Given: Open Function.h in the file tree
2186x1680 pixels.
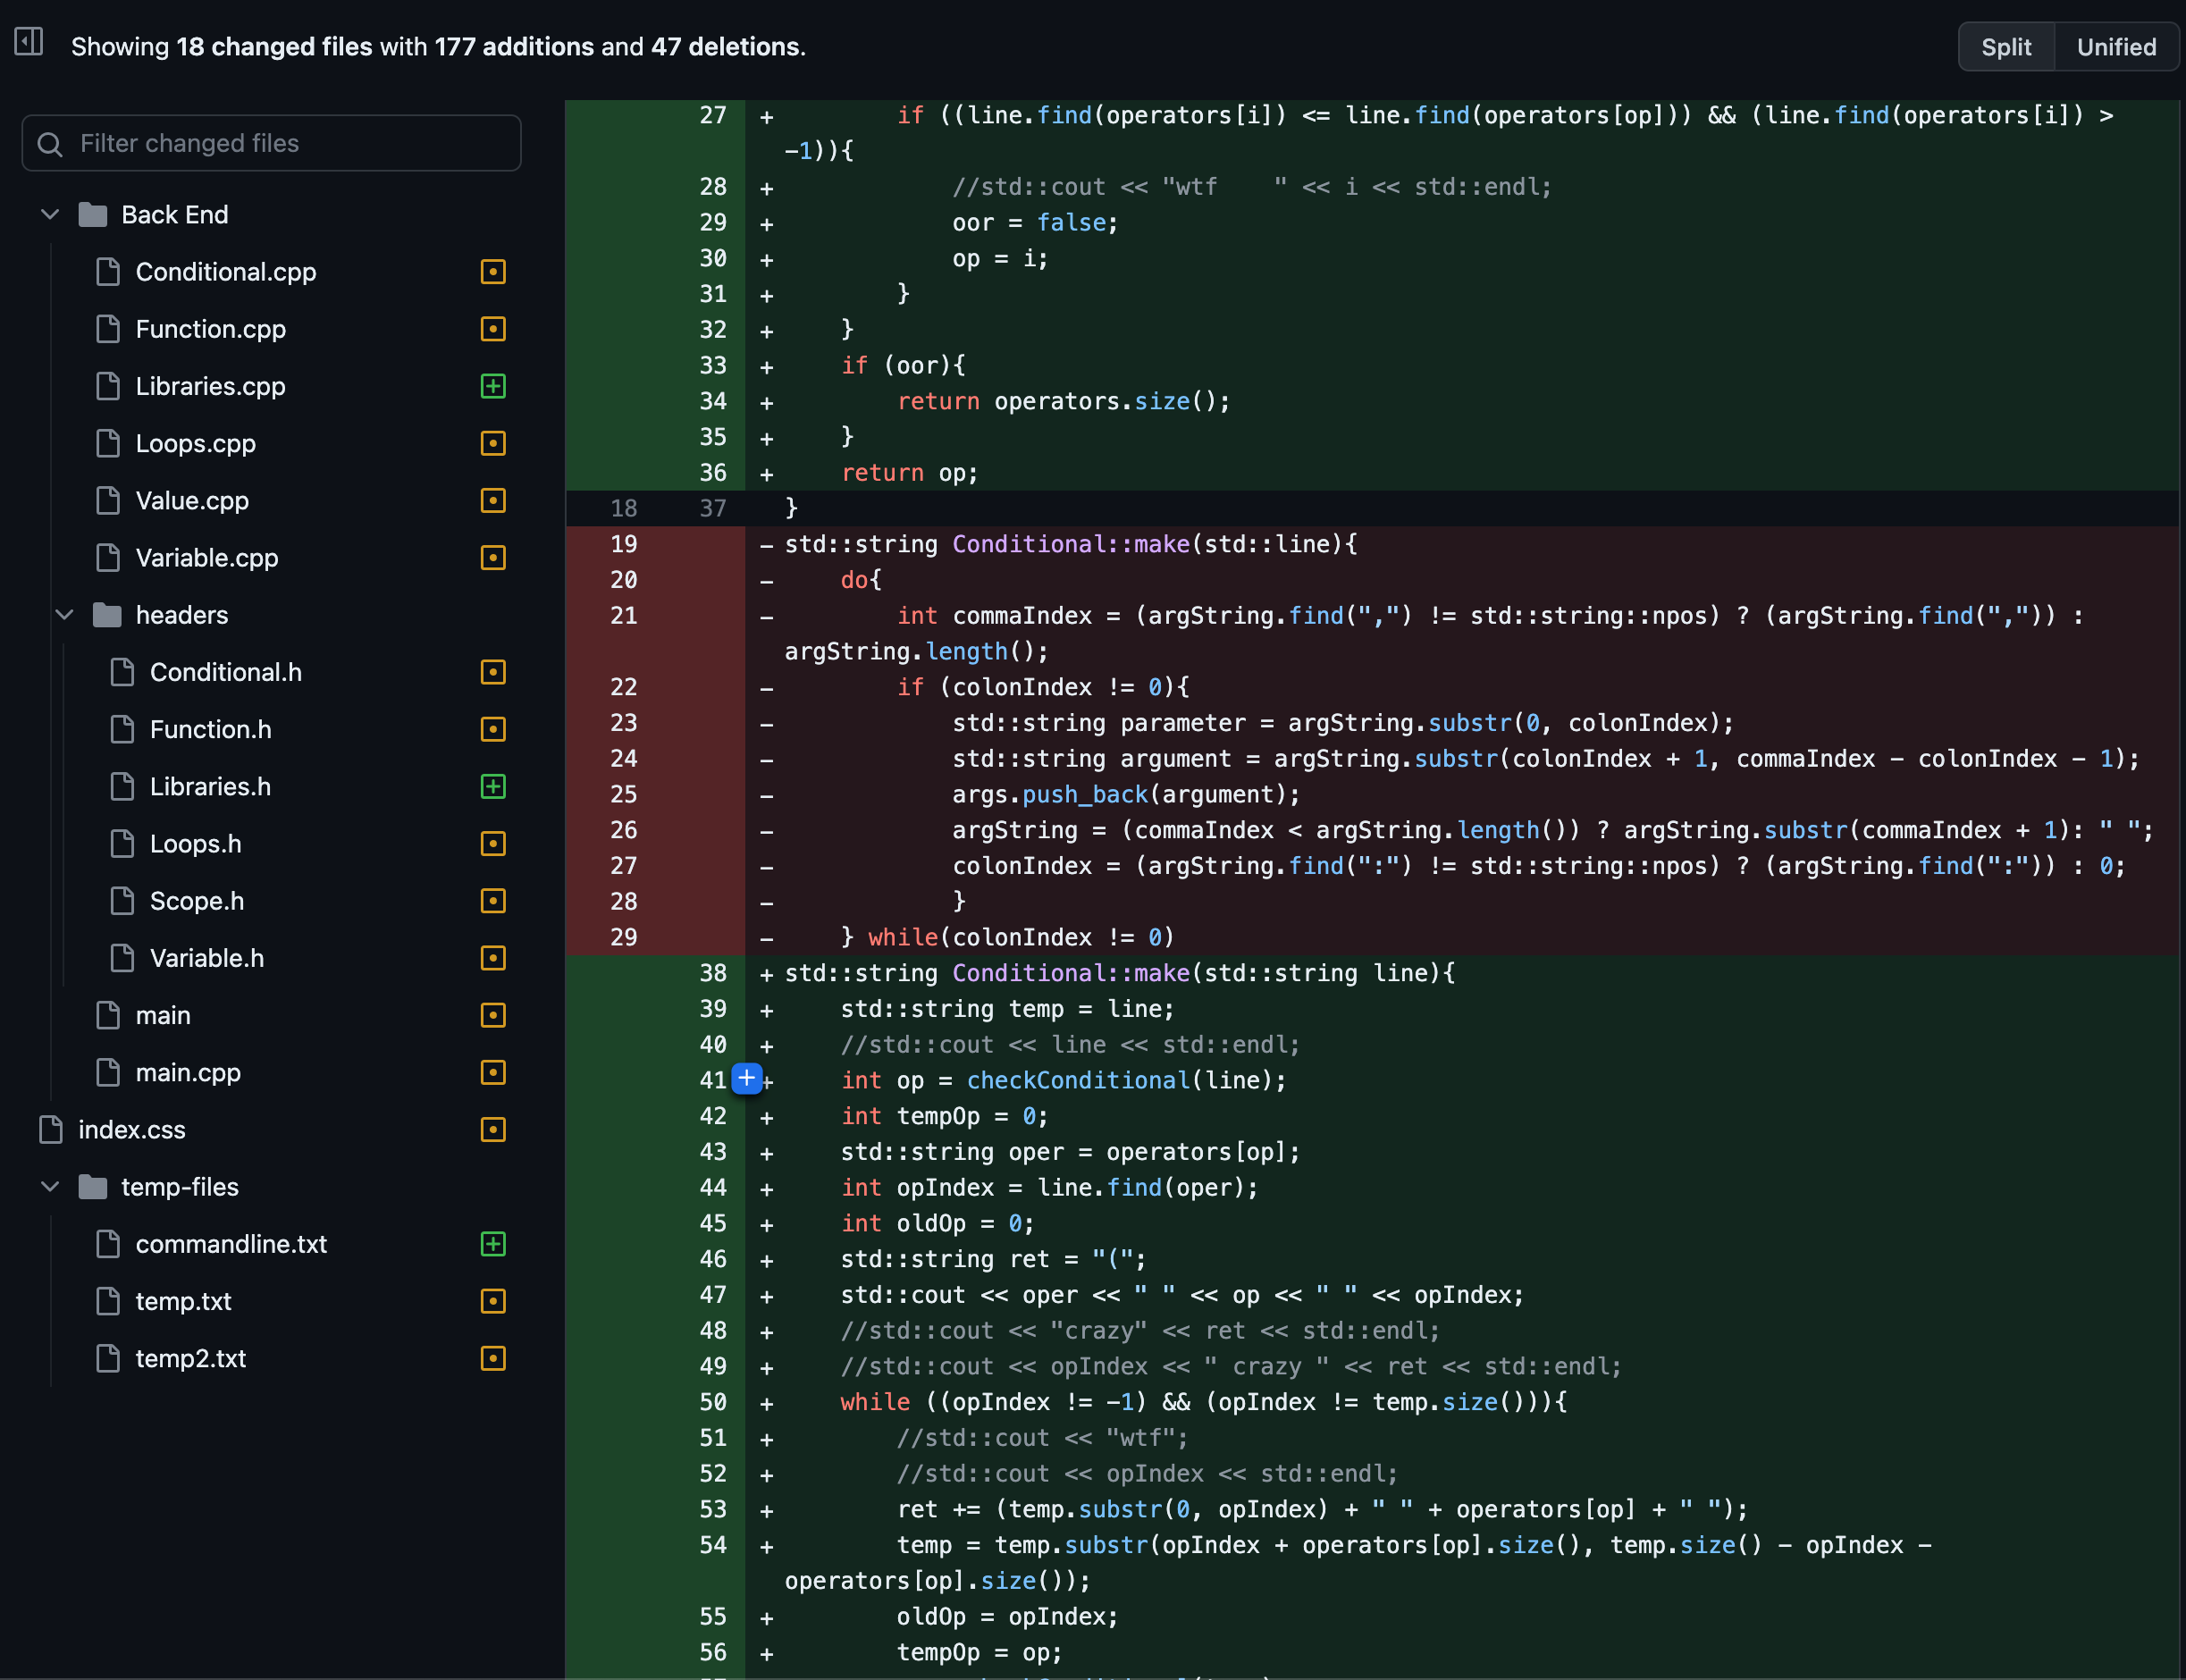Looking at the screenshot, I should point(210,730).
